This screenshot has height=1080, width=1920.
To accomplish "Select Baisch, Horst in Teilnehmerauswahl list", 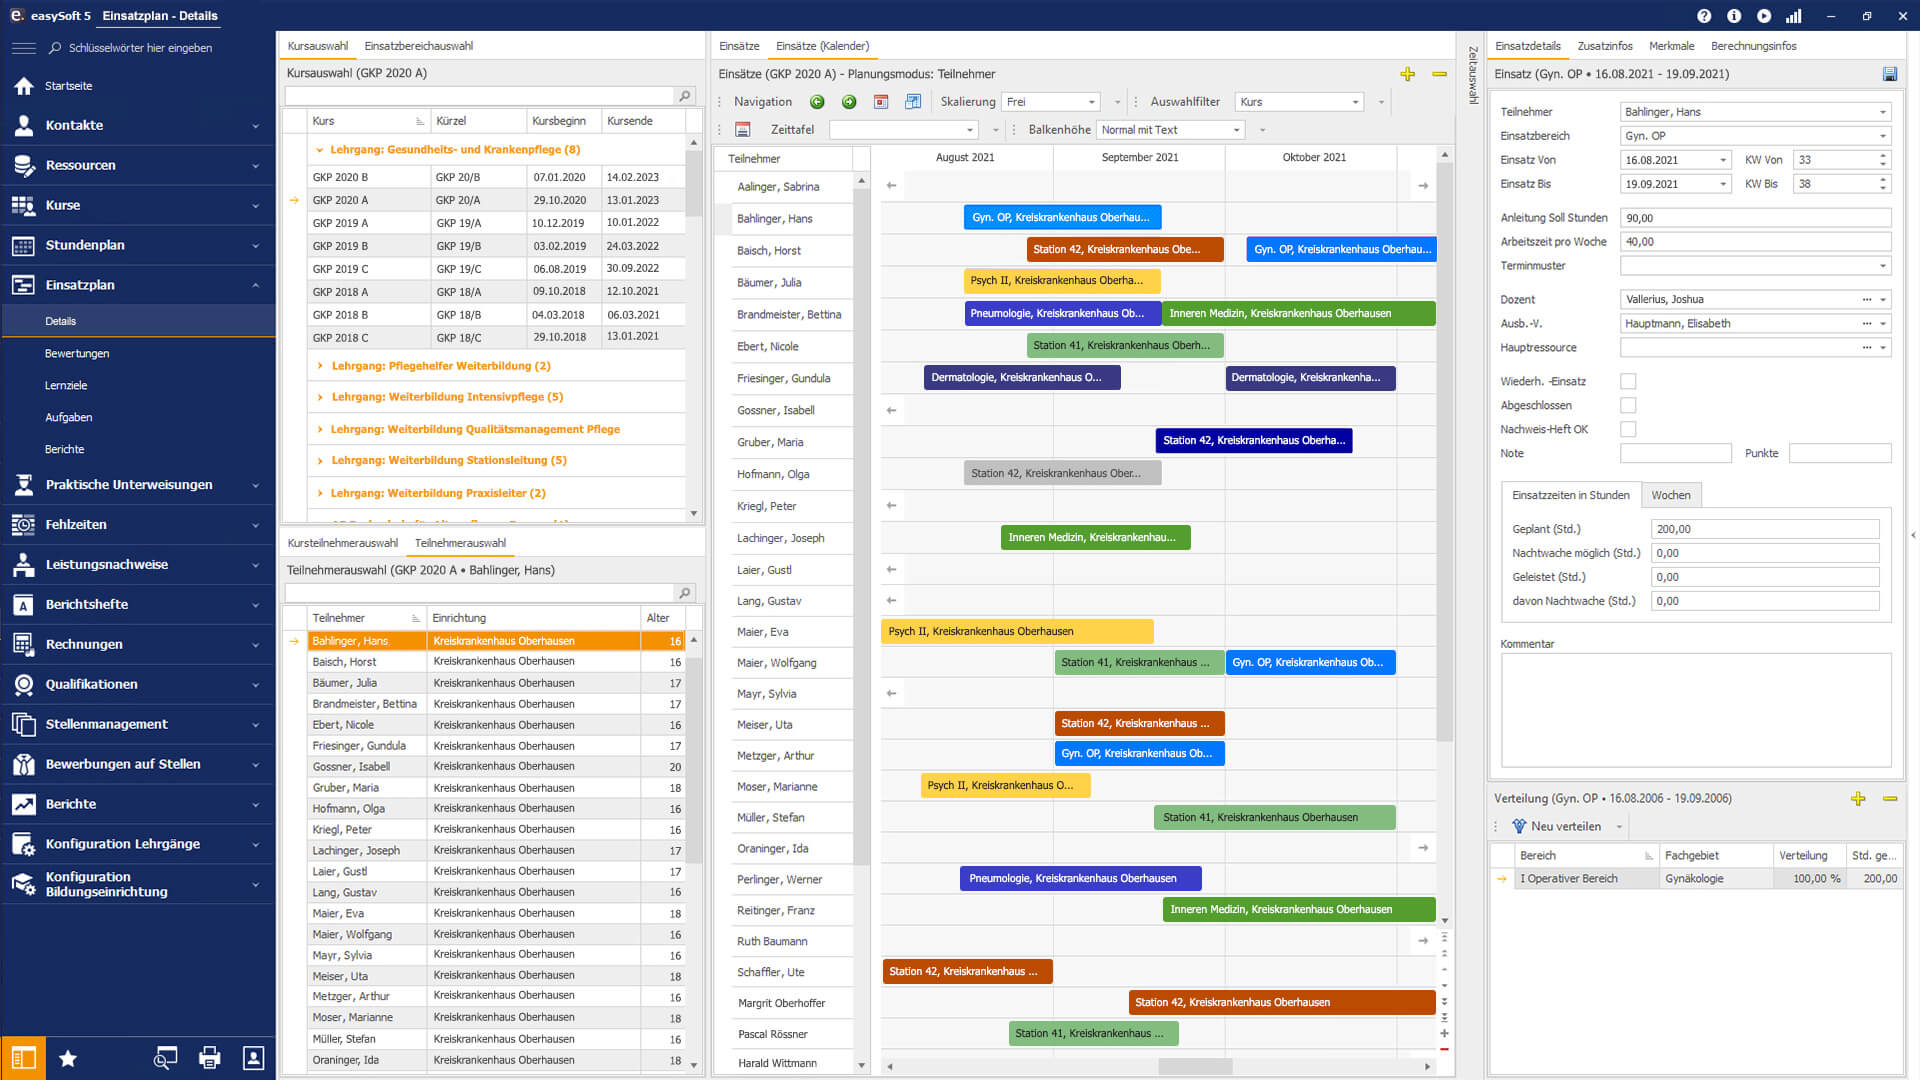I will (497, 662).
